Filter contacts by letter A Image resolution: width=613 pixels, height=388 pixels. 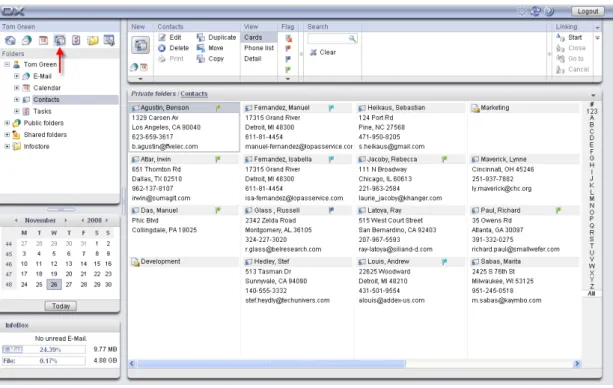click(x=592, y=118)
